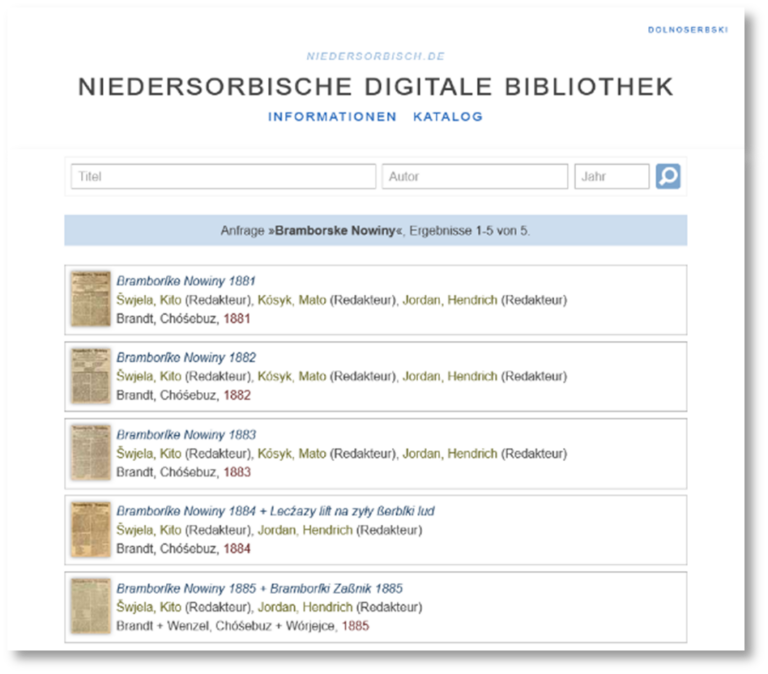Open the Bramborske Nowiny 1884 cover thumbnail
Screen dimensions: 768x674
(90, 529)
